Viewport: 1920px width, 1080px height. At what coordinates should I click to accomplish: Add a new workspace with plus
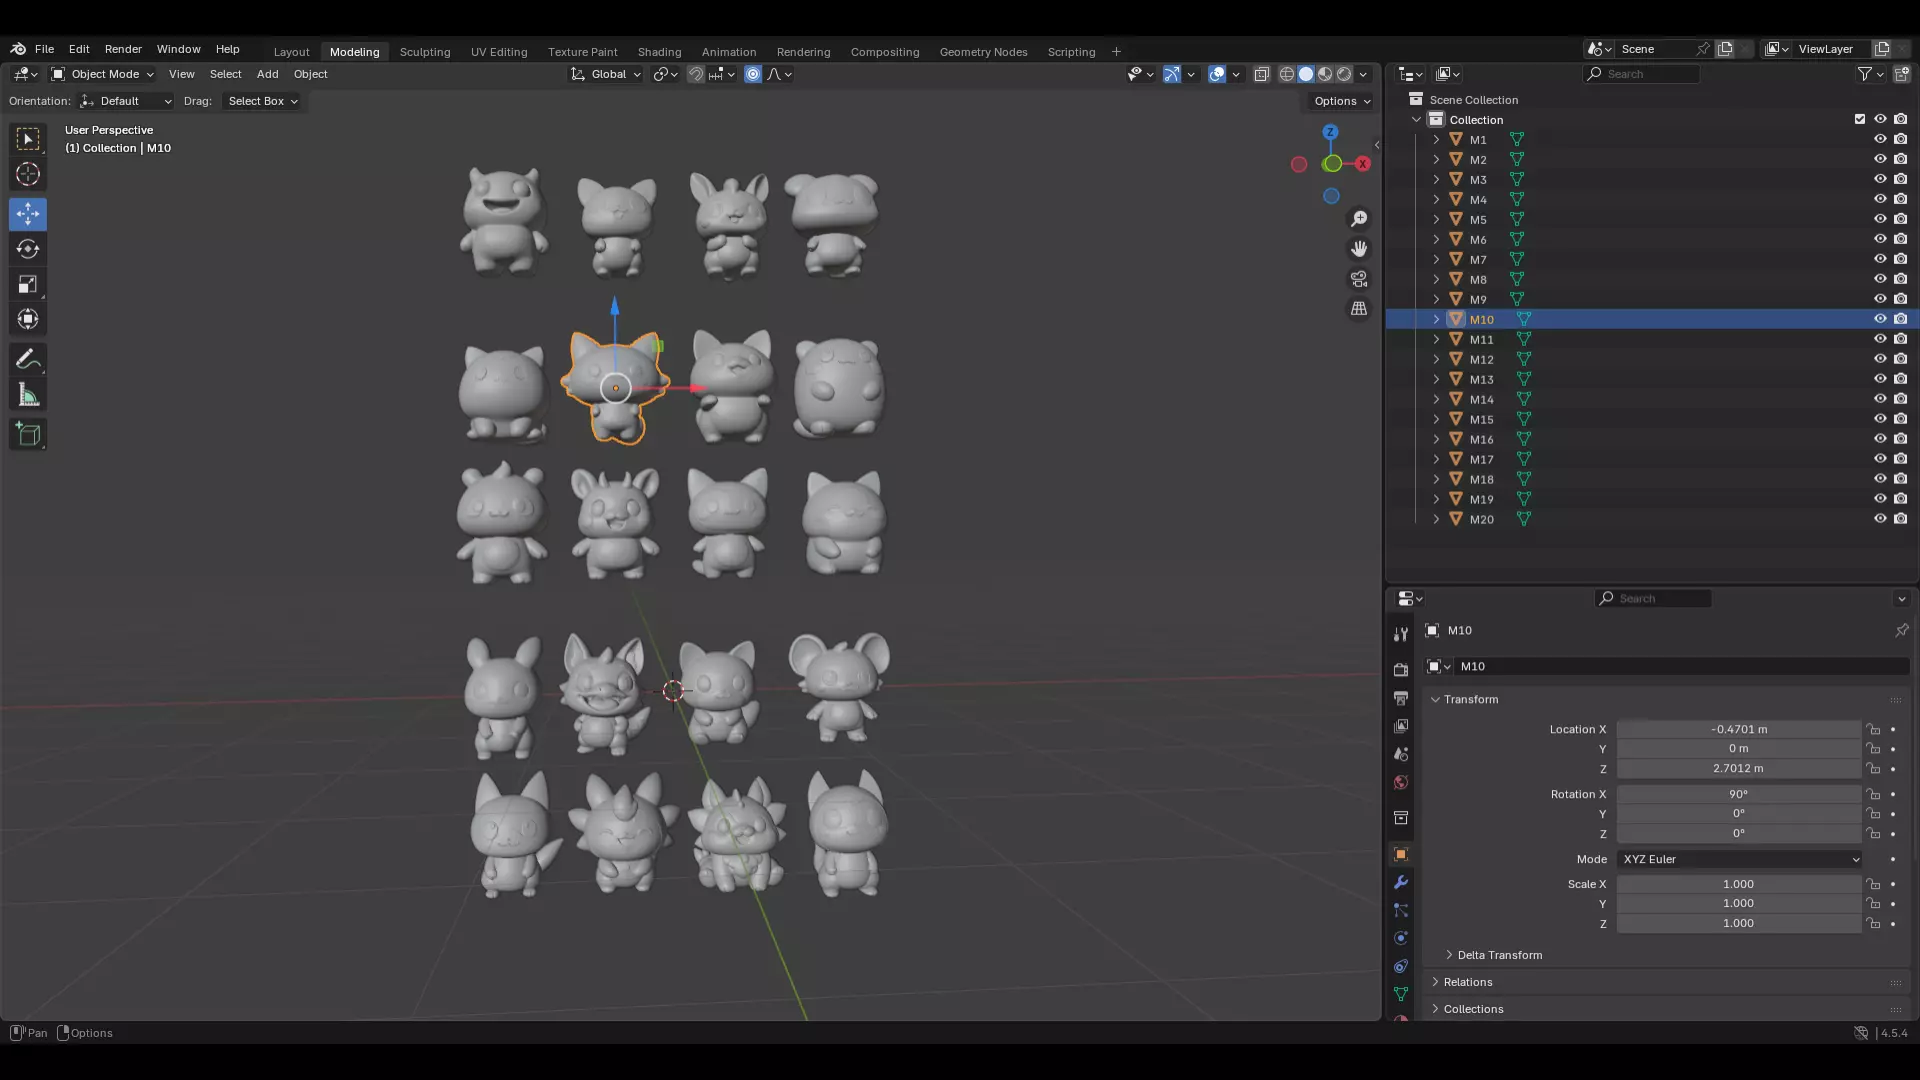pos(1116,52)
